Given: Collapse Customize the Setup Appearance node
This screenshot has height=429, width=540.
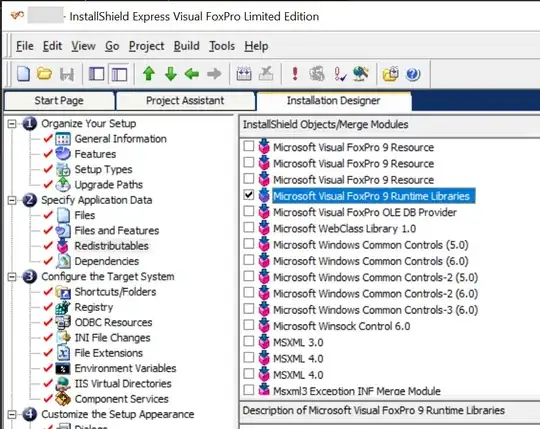Looking at the screenshot, I should [12, 414].
